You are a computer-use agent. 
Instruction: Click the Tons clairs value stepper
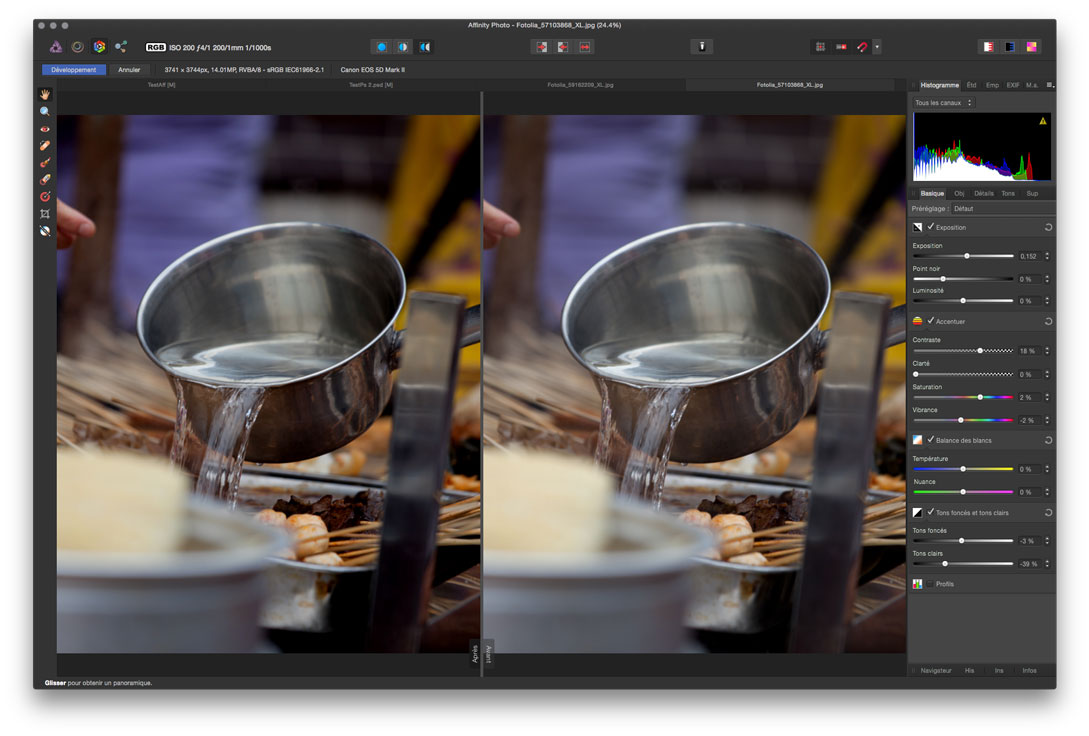pos(1047,564)
